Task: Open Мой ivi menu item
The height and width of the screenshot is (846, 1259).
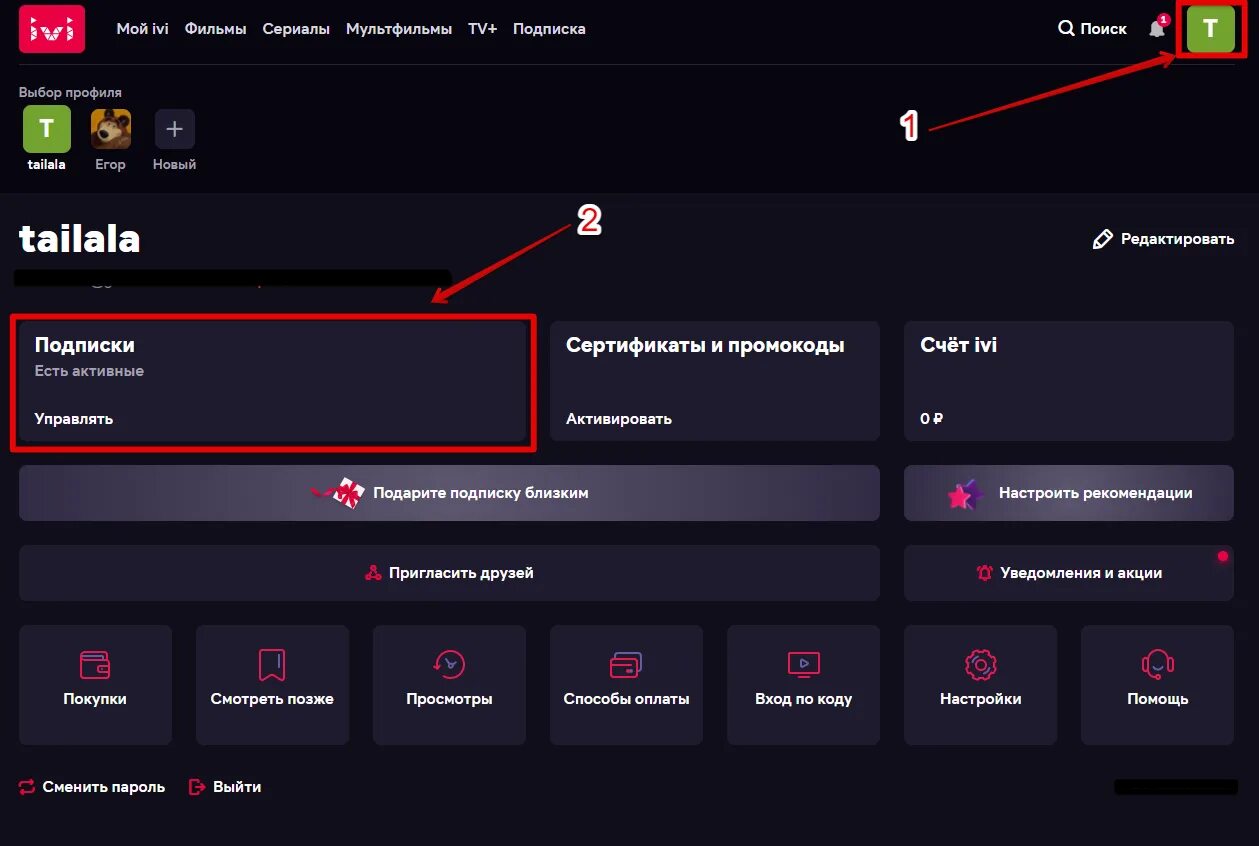Action: (x=143, y=29)
